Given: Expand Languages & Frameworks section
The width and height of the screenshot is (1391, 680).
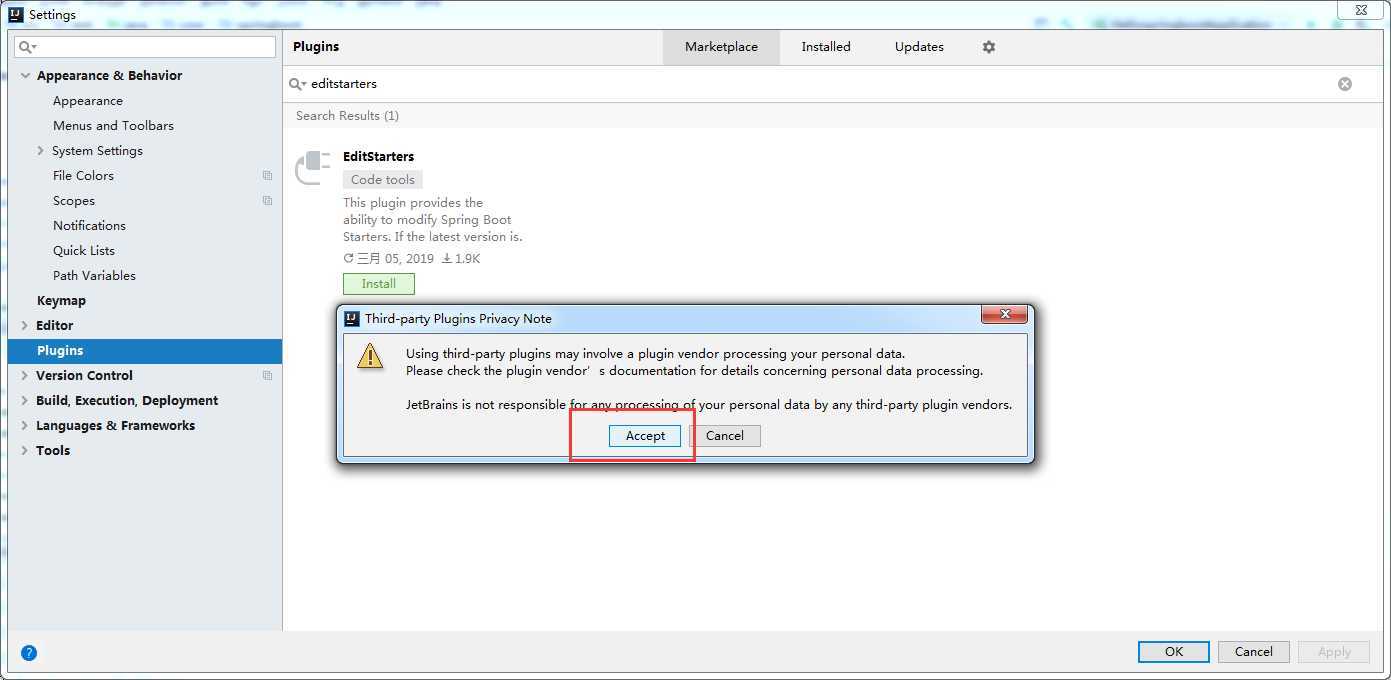Looking at the screenshot, I should tap(25, 426).
